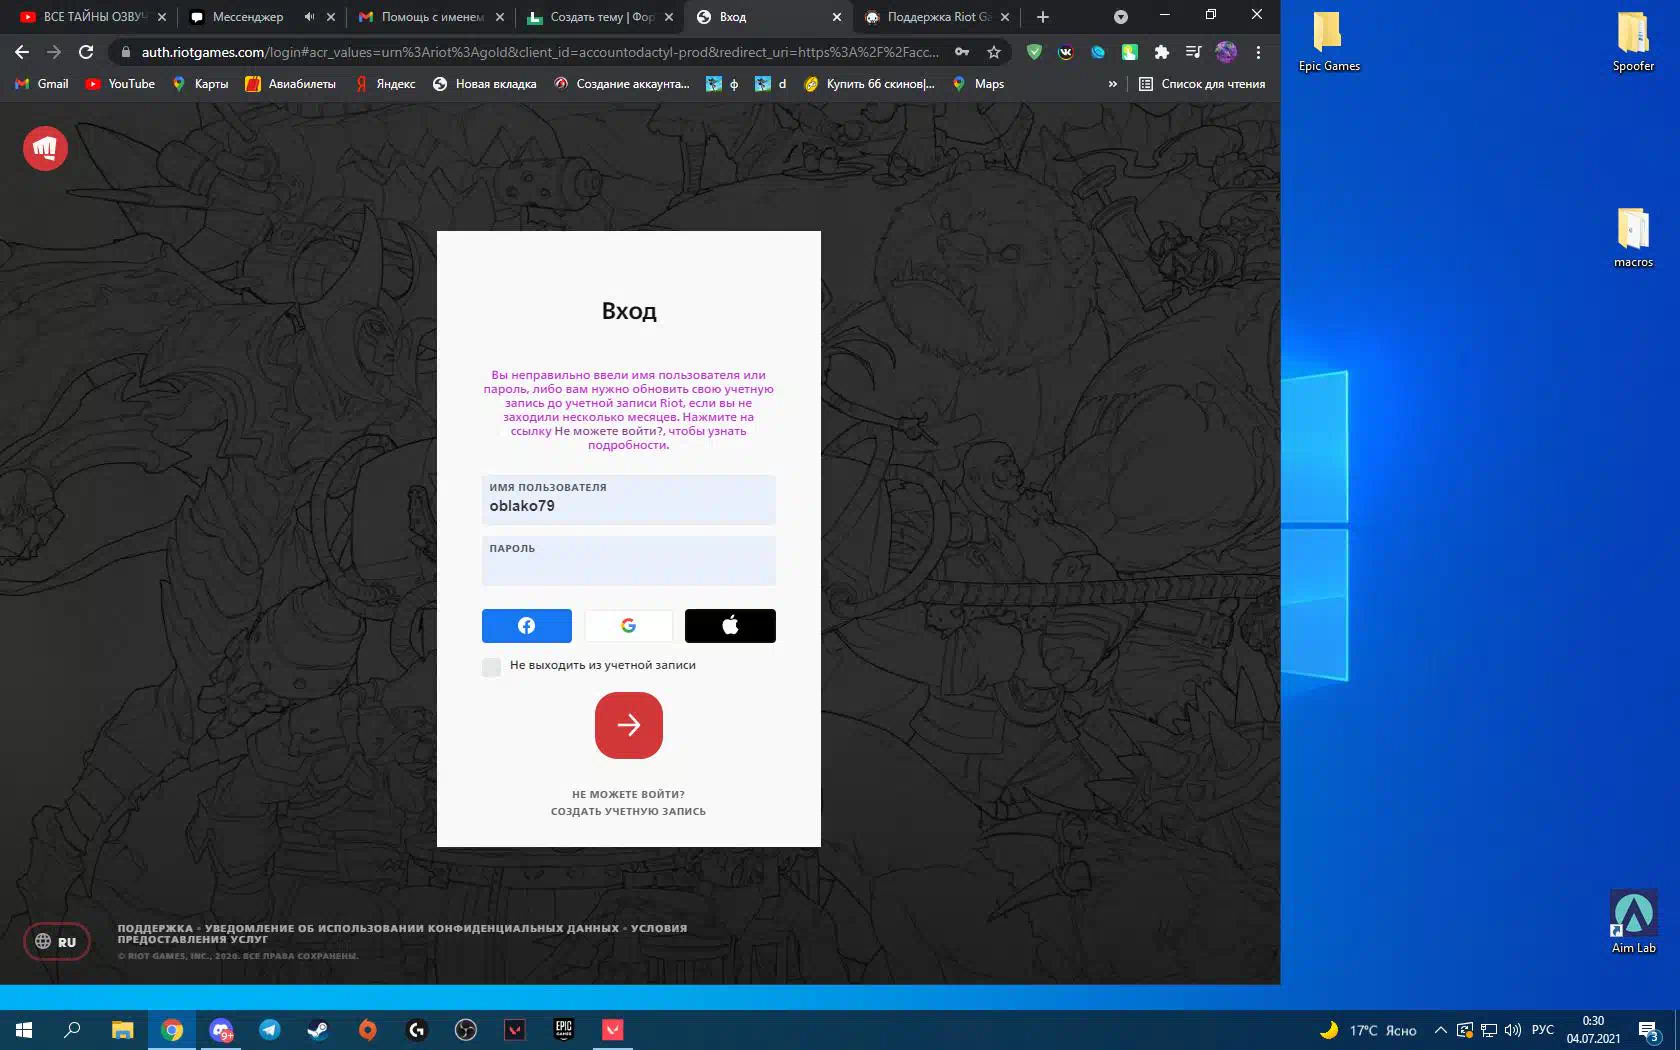Sign in with Apple button

pos(730,626)
